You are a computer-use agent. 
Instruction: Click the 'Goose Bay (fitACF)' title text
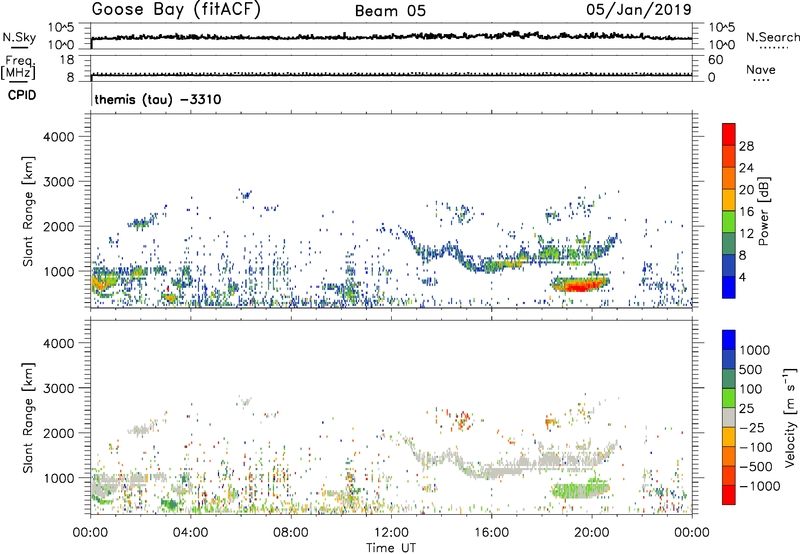(x=176, y=10)
